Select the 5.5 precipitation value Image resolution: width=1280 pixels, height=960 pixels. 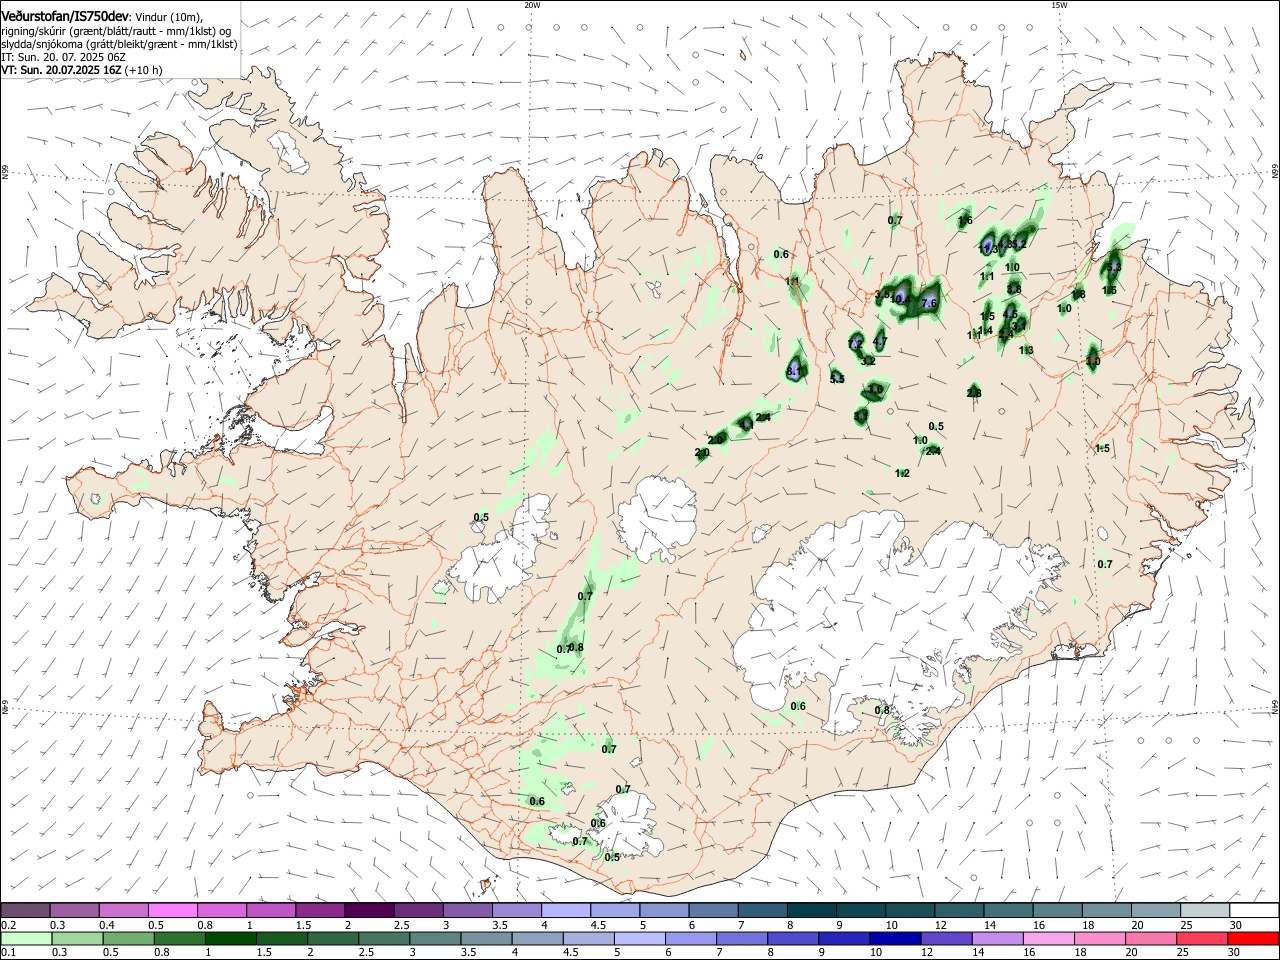837,379
